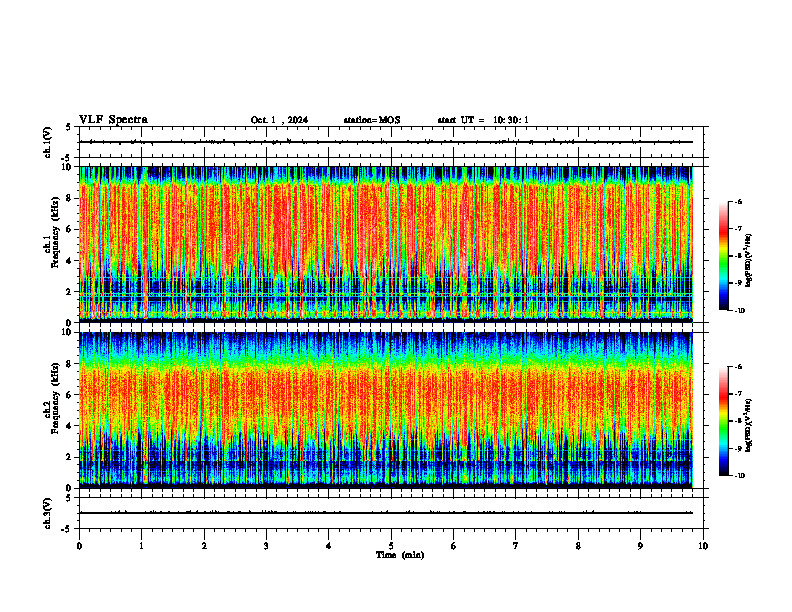Click the ch.1 Frequency (kHz) axis label
The width and height of the screenshot is (792, 612).
[x=51, y=232]
